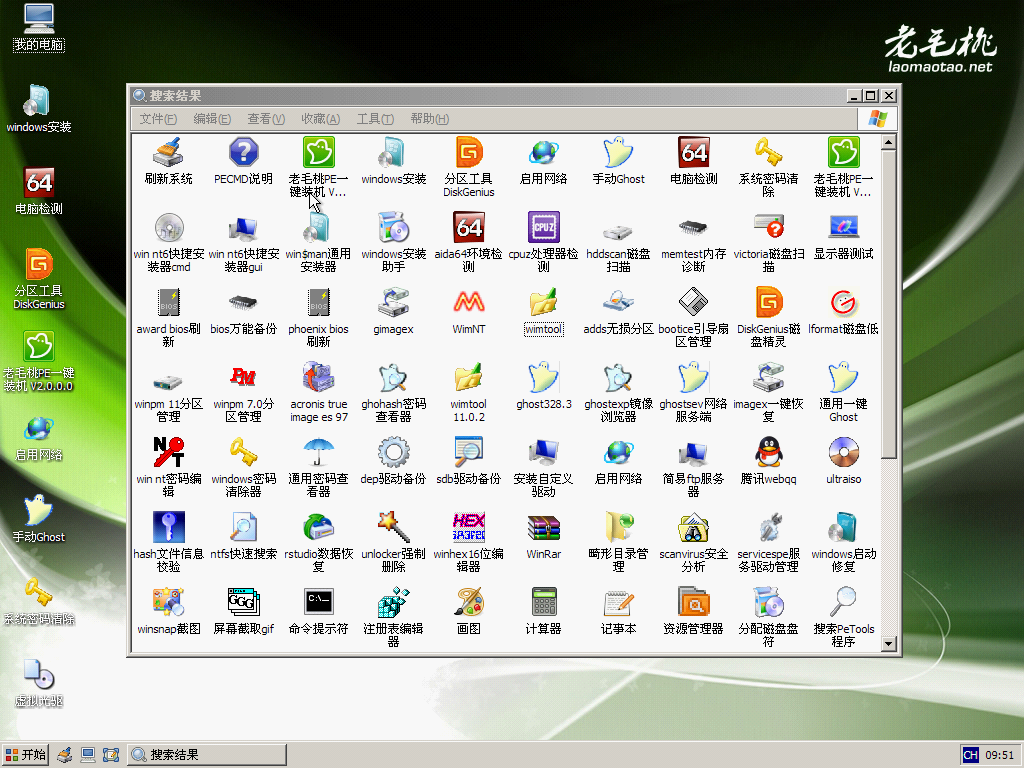Image resolution: width=1025 pixels, height=769 pixels.
Task: Open 命令提示符 console icon
Action: (x=318, y=602)
